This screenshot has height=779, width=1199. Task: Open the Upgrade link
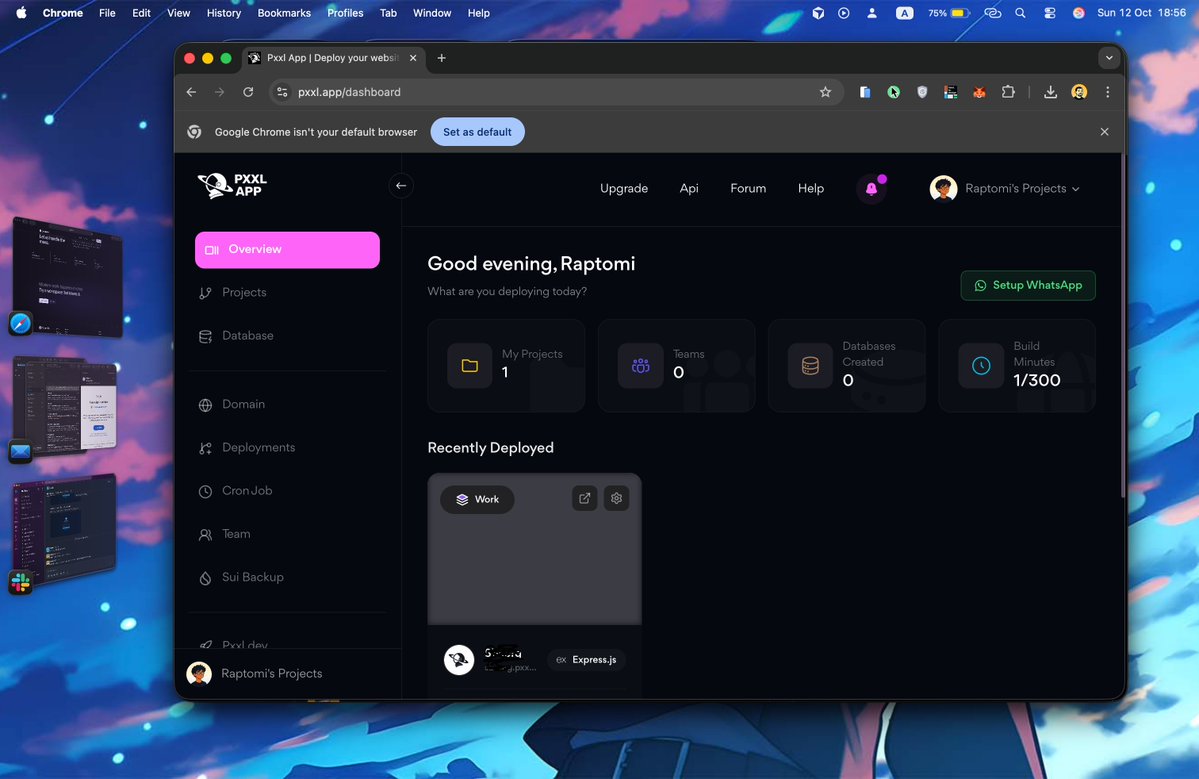pos(623,189)
